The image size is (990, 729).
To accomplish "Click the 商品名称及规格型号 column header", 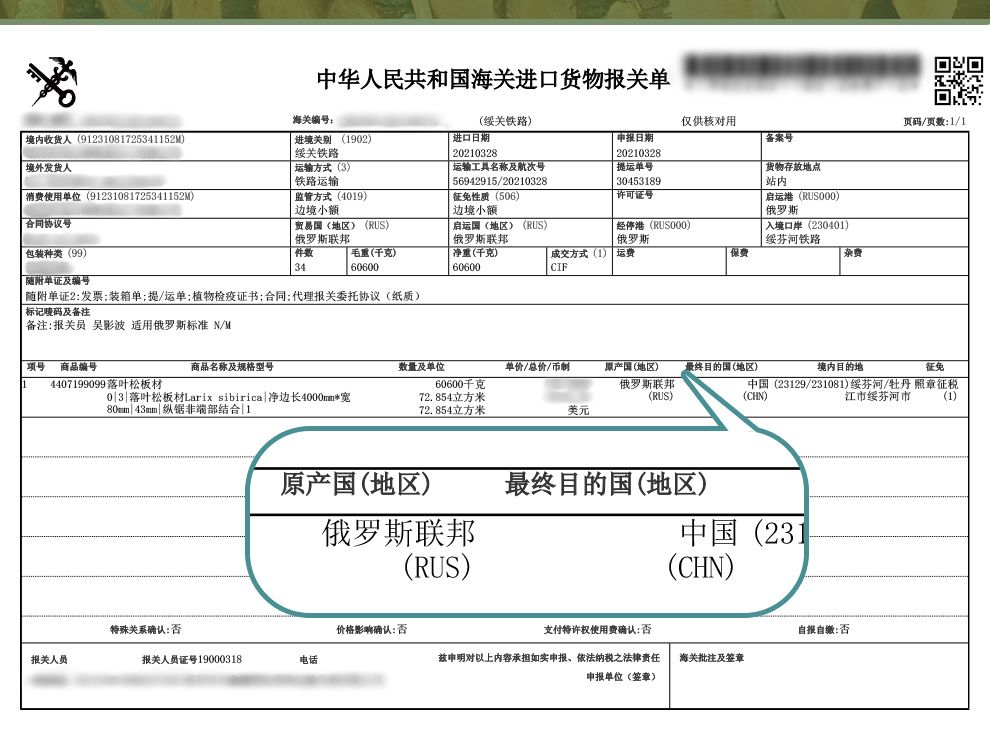I will (232, 367).
